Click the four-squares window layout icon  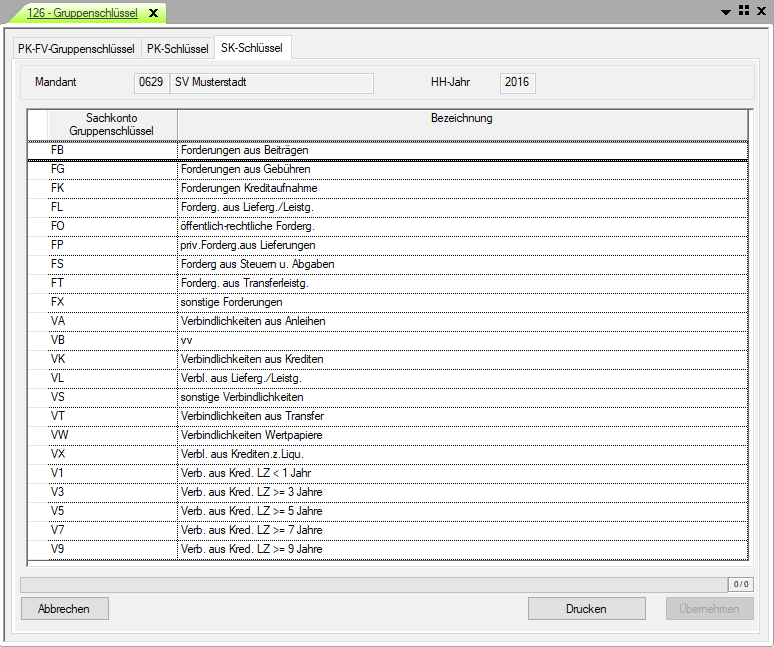744,10
